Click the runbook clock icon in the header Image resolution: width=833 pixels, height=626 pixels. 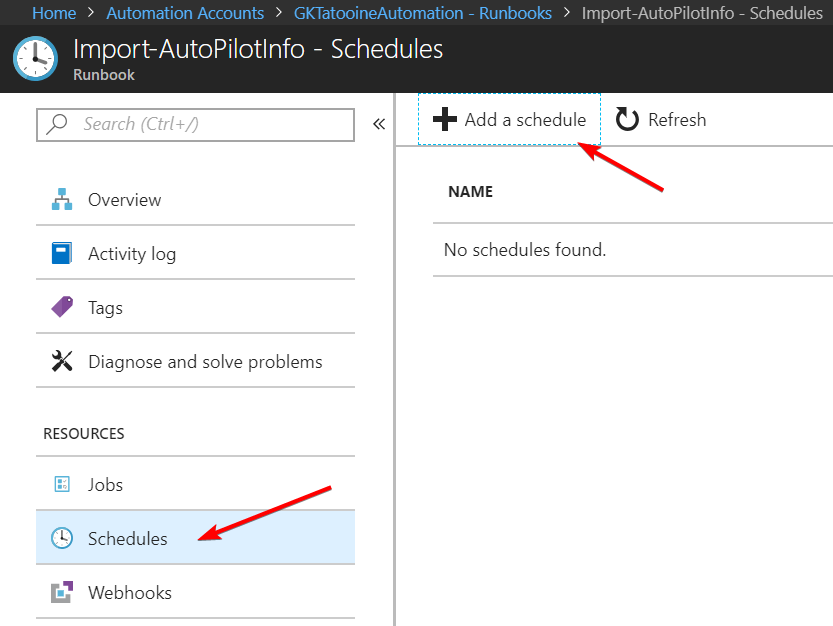coord(34,57)
